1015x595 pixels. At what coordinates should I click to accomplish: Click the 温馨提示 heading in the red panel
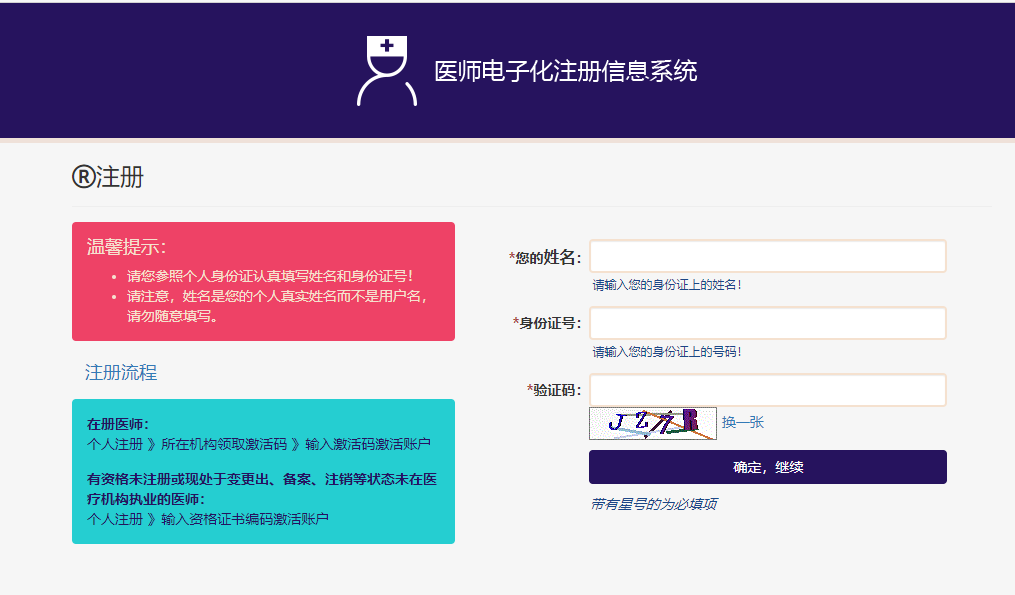(126, 247)
